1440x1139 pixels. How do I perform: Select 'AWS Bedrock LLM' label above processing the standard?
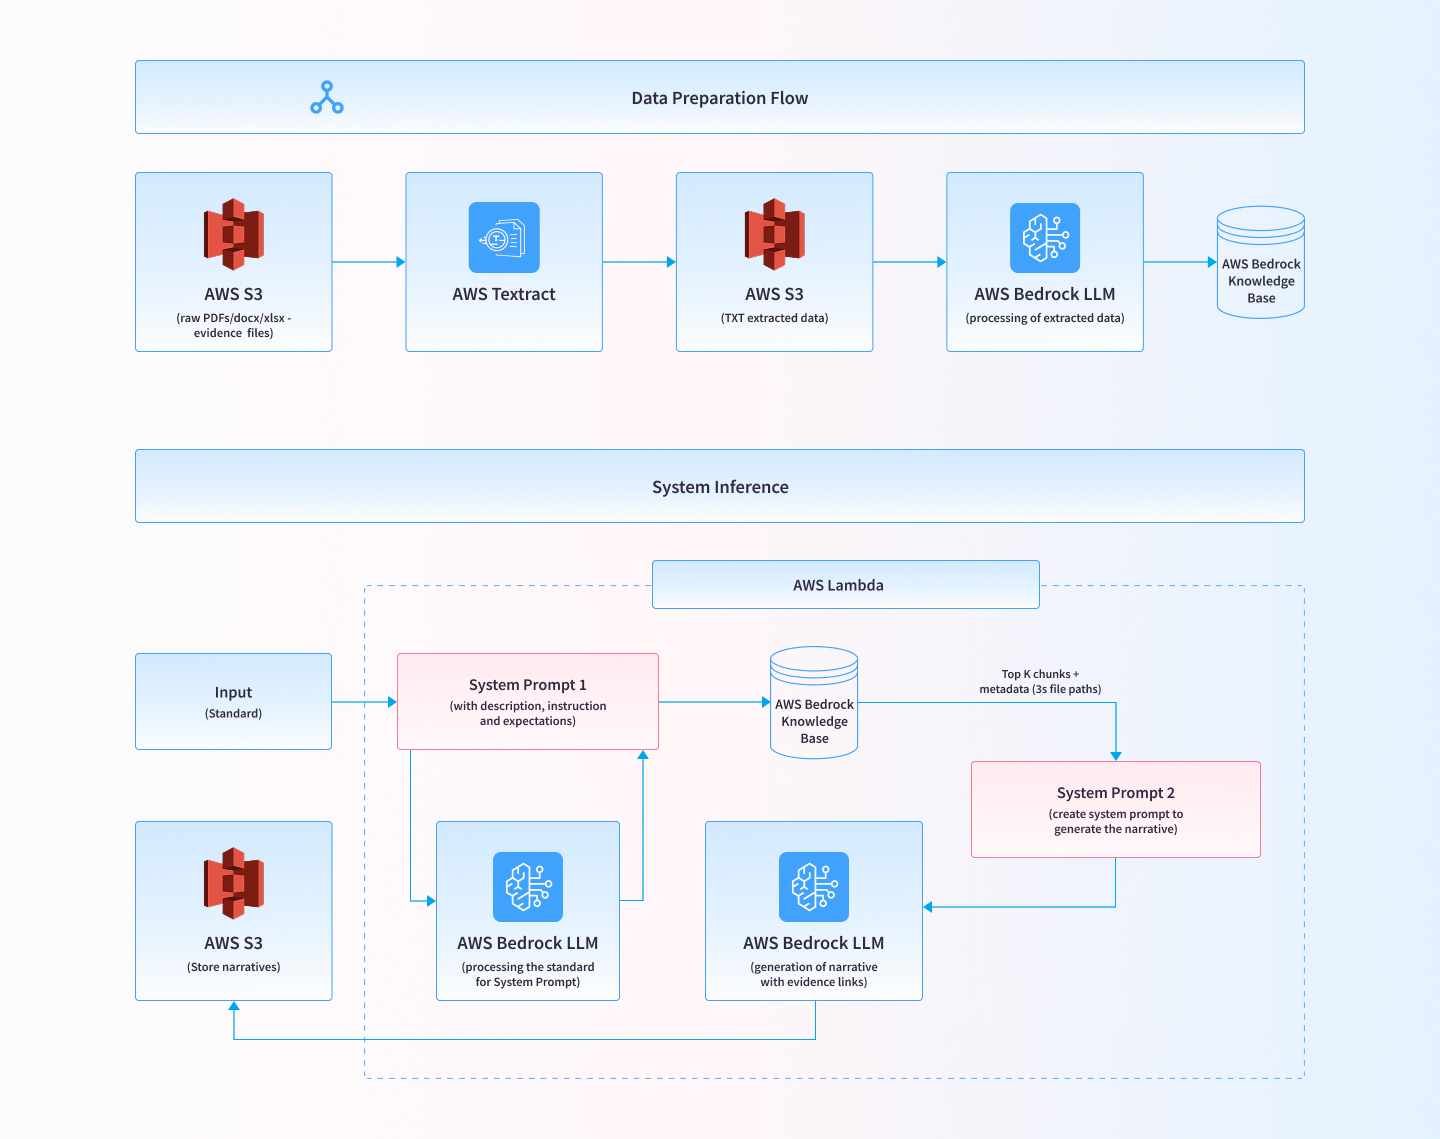(x=528, y=943)
